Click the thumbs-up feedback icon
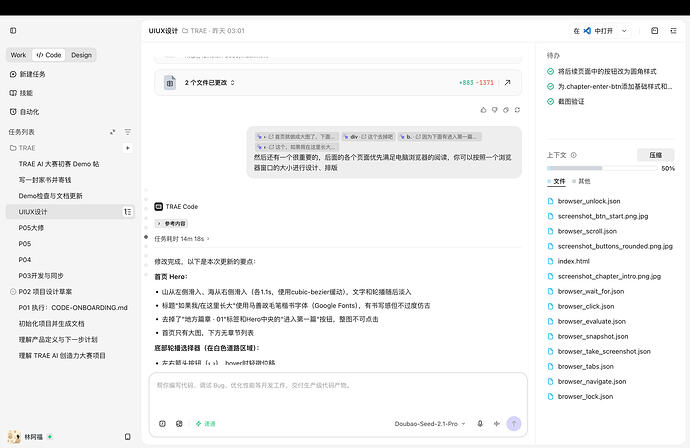690x448 pixels. coord(483,110)
